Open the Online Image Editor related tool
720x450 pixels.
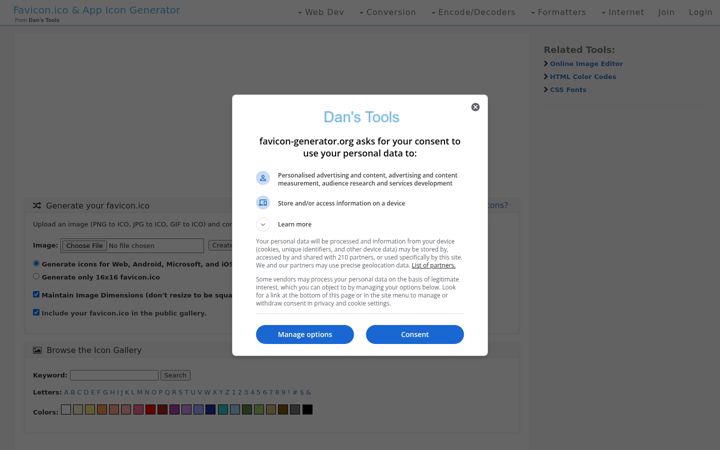pos(586,64)
